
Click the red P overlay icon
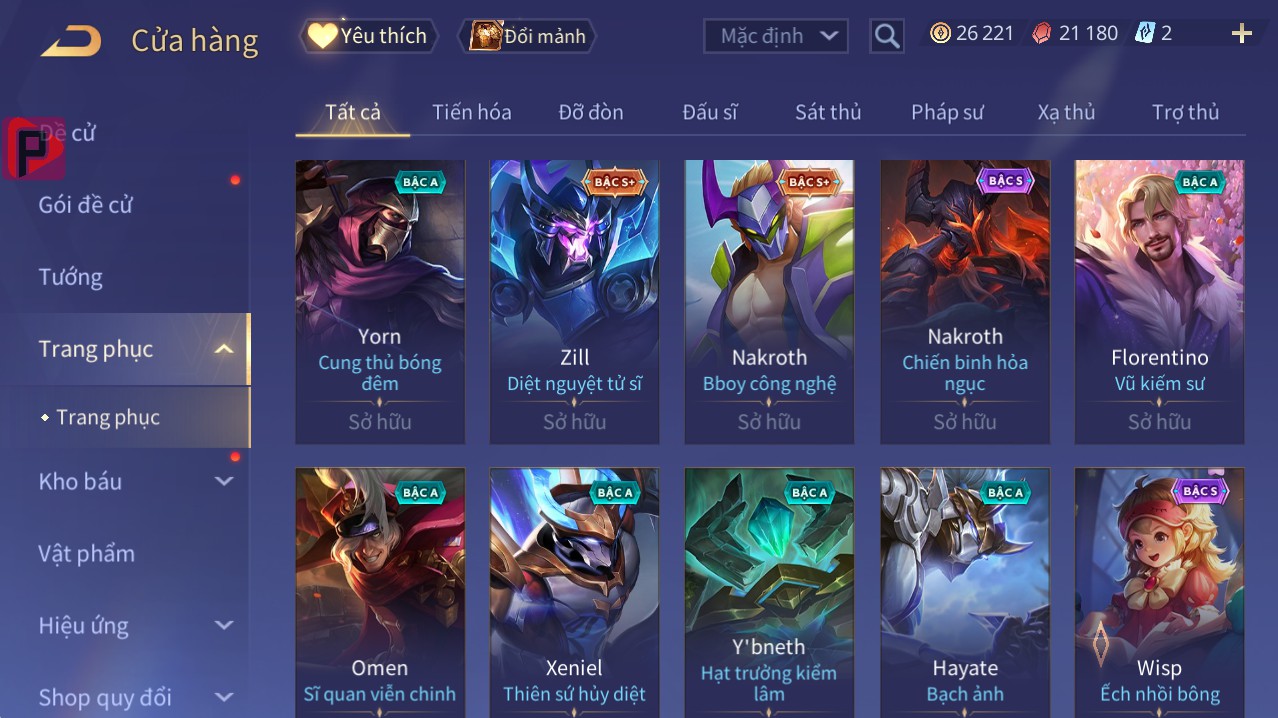(x=33, y=148)
